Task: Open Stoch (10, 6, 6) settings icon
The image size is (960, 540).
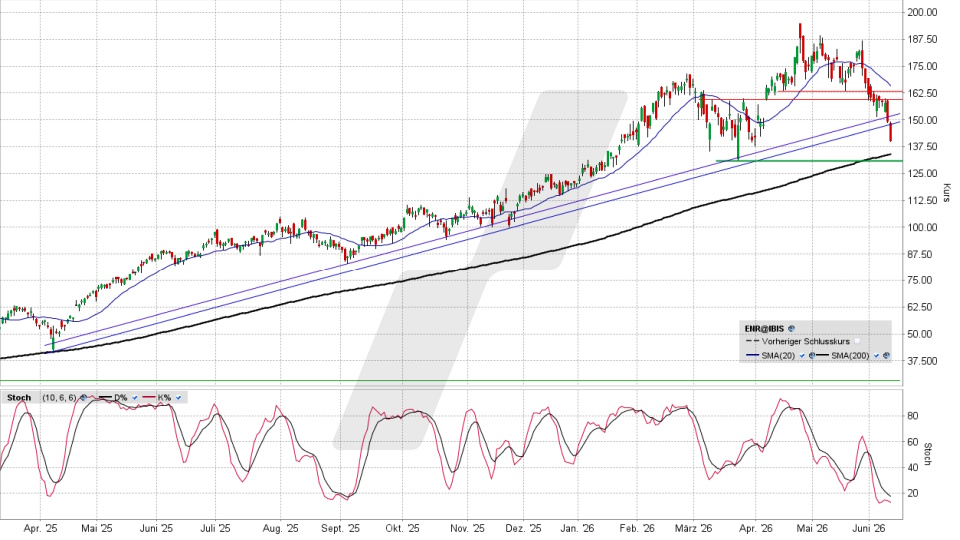Action: point(83,397)
